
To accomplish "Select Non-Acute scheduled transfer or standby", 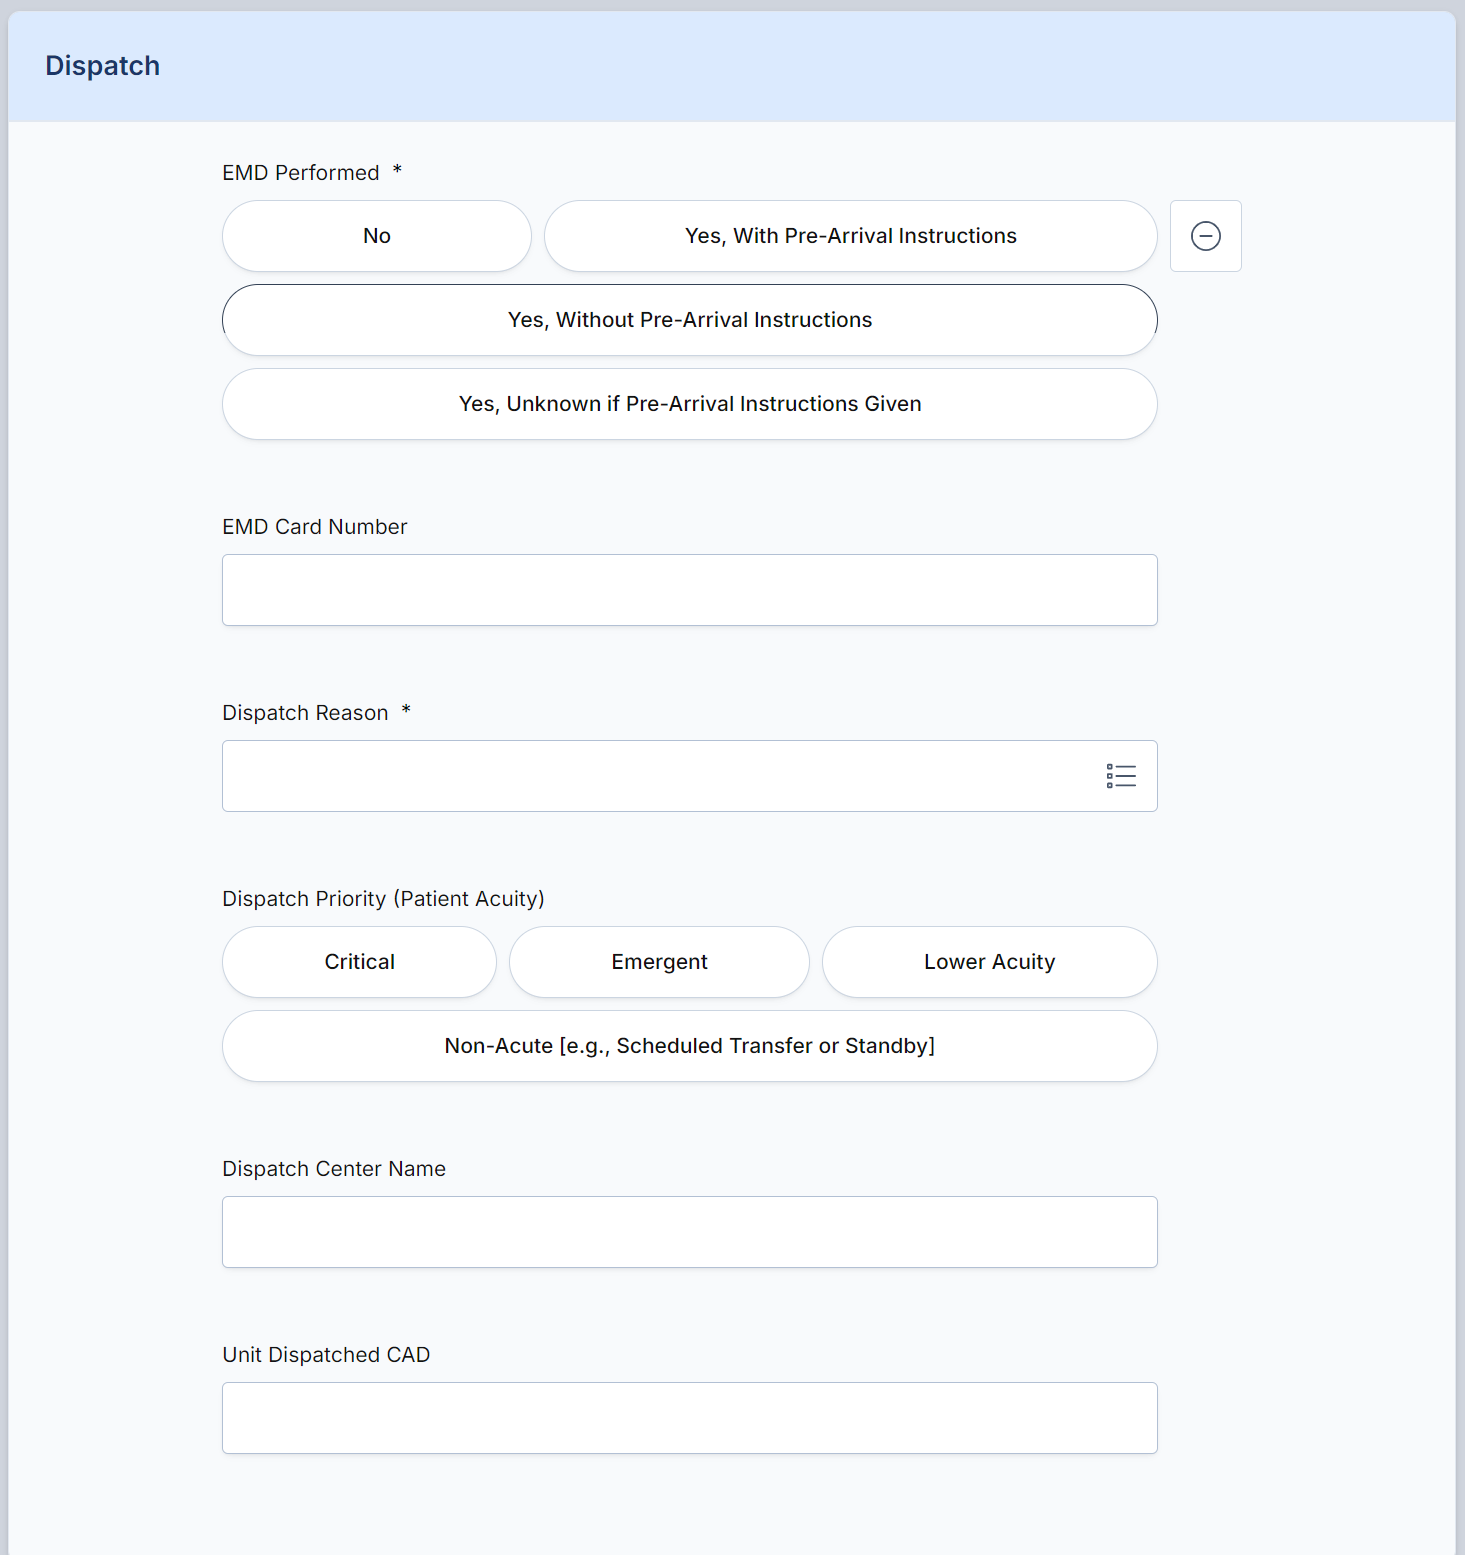I will tap(690, 1046).
